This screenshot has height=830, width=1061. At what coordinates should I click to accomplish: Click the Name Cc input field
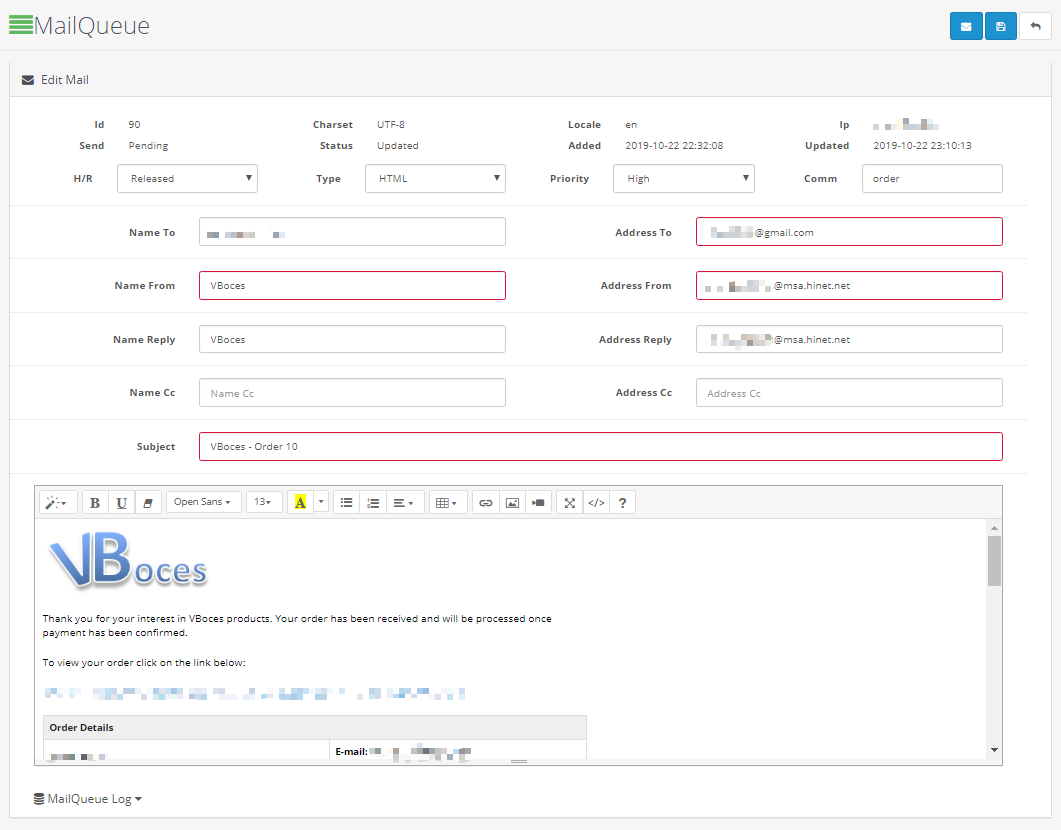click(352, 393)
